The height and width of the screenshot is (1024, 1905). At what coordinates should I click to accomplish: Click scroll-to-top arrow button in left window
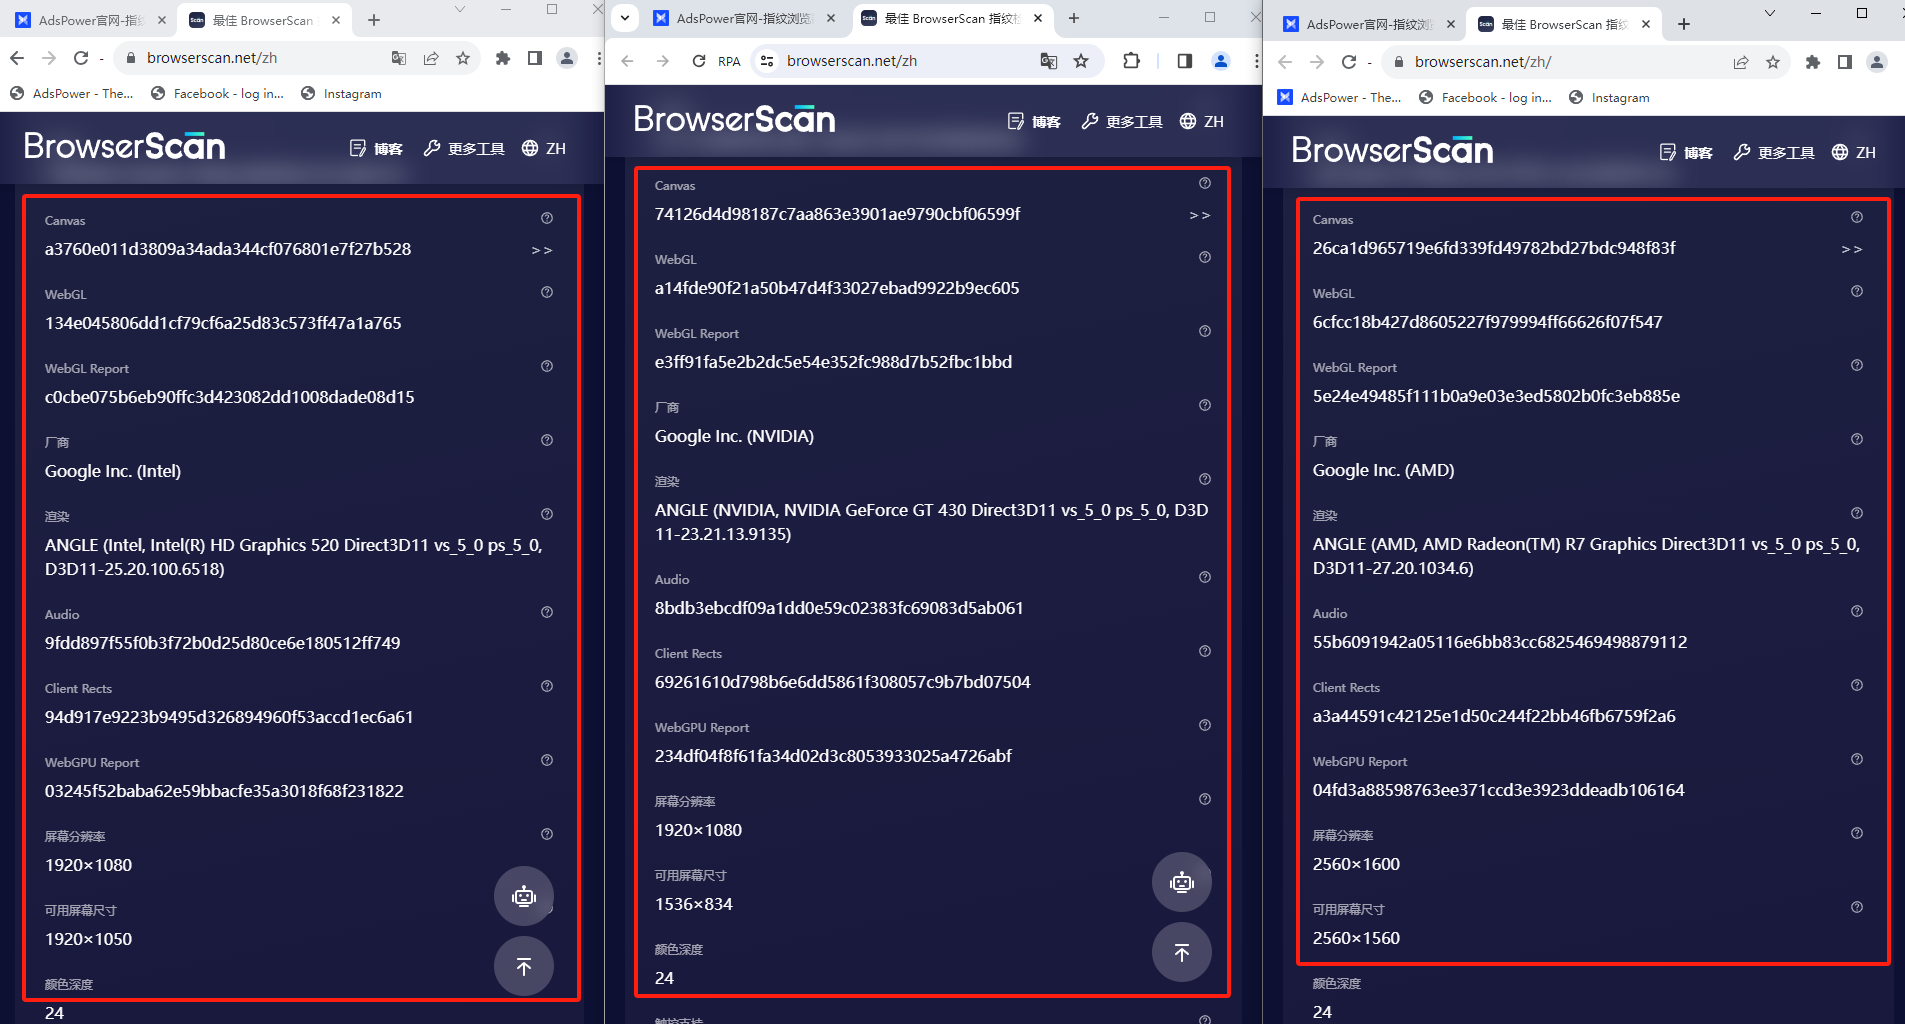[x=523, y=966]
